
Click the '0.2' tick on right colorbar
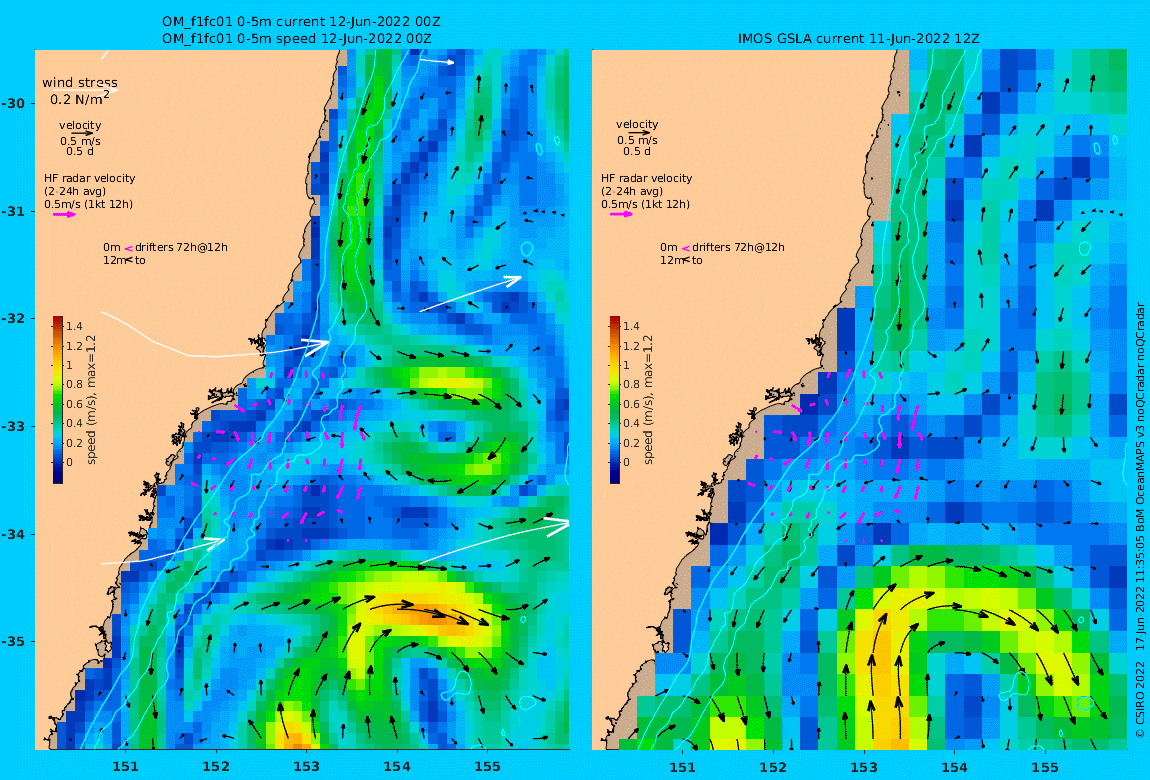click(x=631, y=443)
